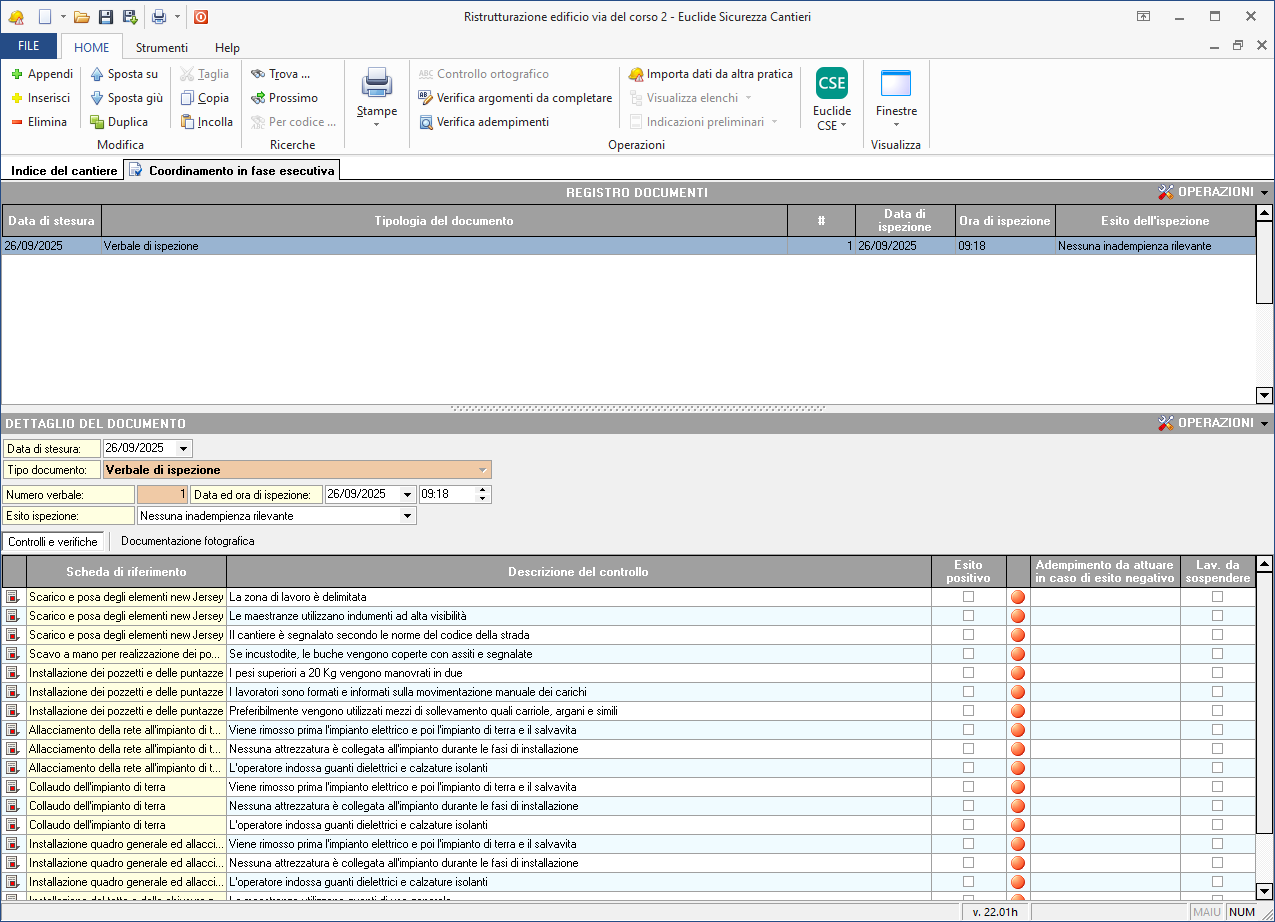Switch to the Documentazione fotografica tab

pyautogui.click(x=187, y=541)
